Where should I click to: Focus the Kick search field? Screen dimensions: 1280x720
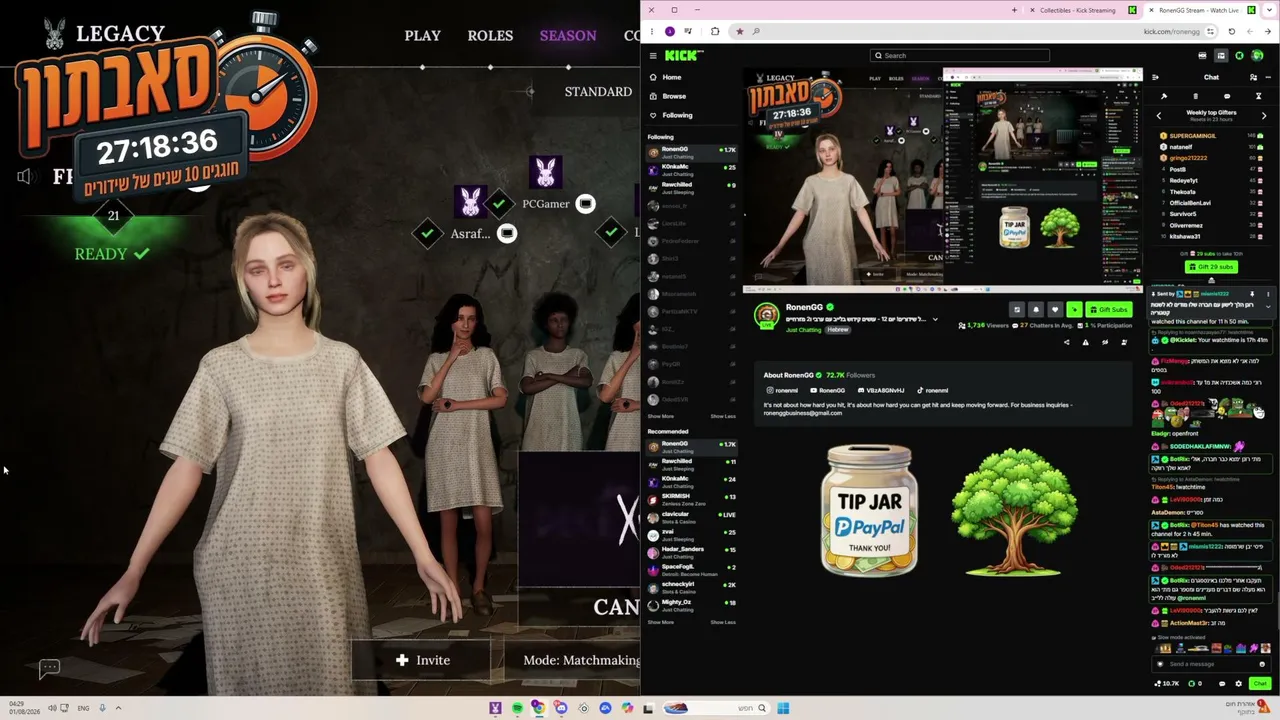960,56
